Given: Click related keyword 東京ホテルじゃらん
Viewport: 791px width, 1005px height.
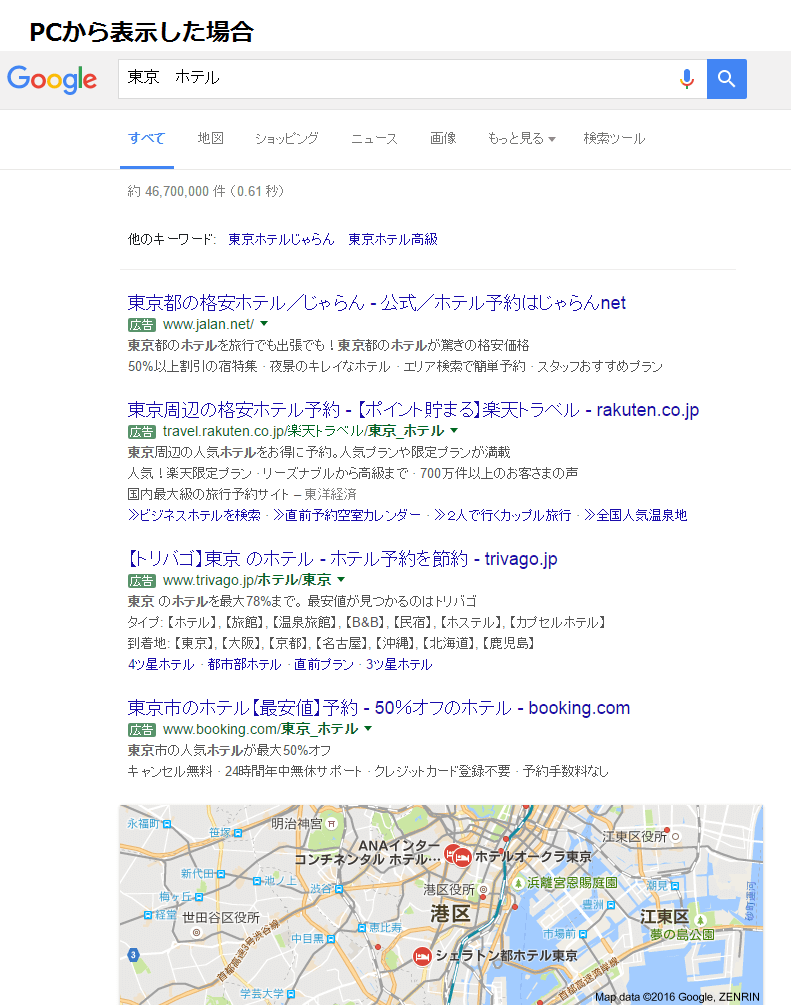Looking at the screenshot, I should 281,239.
